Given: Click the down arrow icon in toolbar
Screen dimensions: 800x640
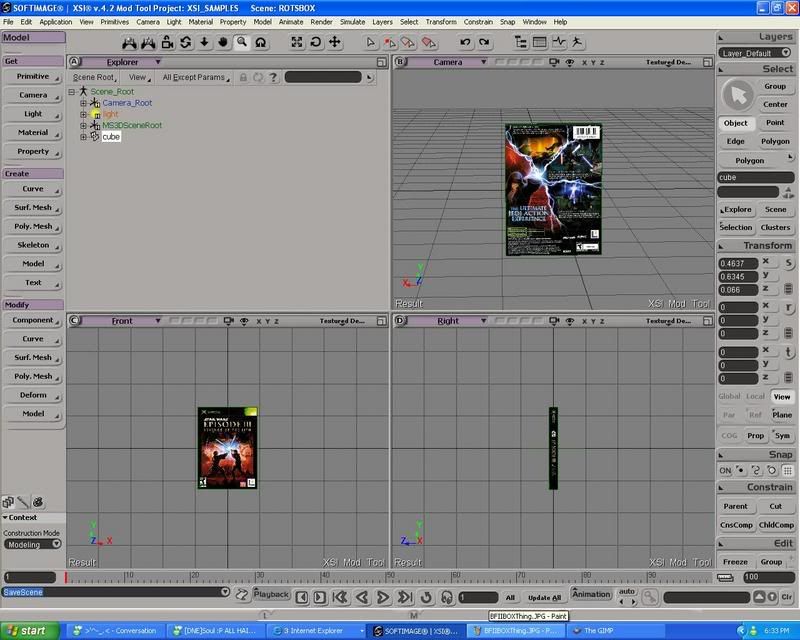Looking at the screenshot, I should pyautogui.click(x=204, y=42).
